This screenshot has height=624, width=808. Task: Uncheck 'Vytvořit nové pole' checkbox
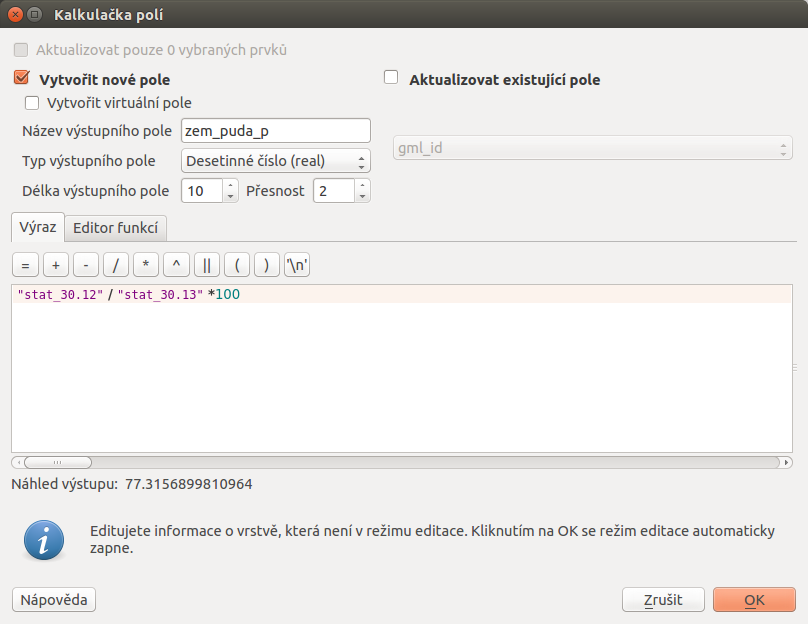[x=22, y=78]
